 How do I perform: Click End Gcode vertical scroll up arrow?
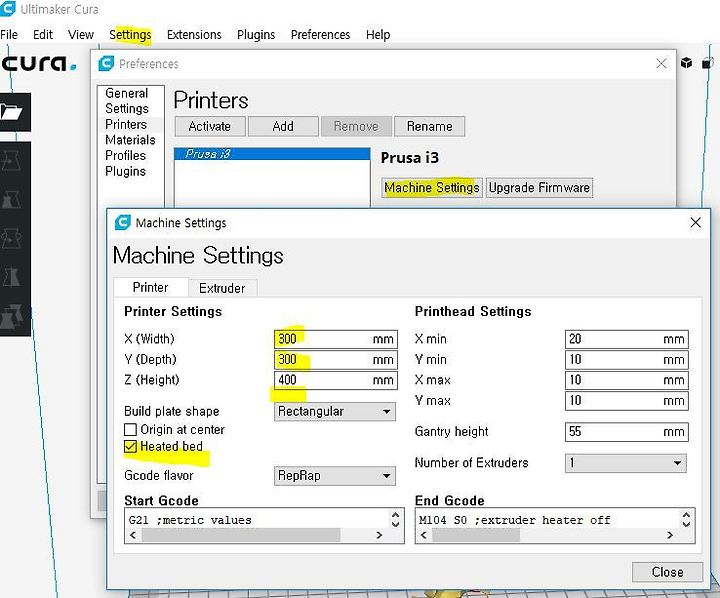tap(686, 515)
